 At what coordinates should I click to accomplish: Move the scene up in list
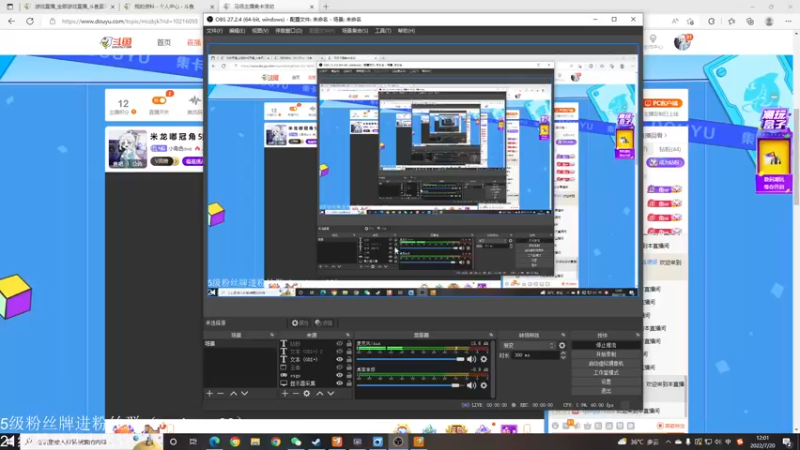233,393
